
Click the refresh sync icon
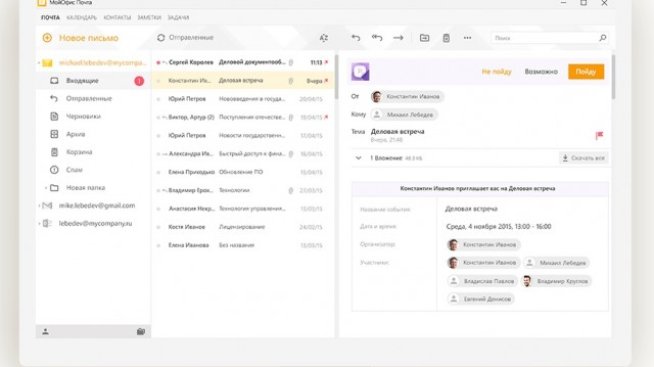pyautogui.click(x=161, y=38)
